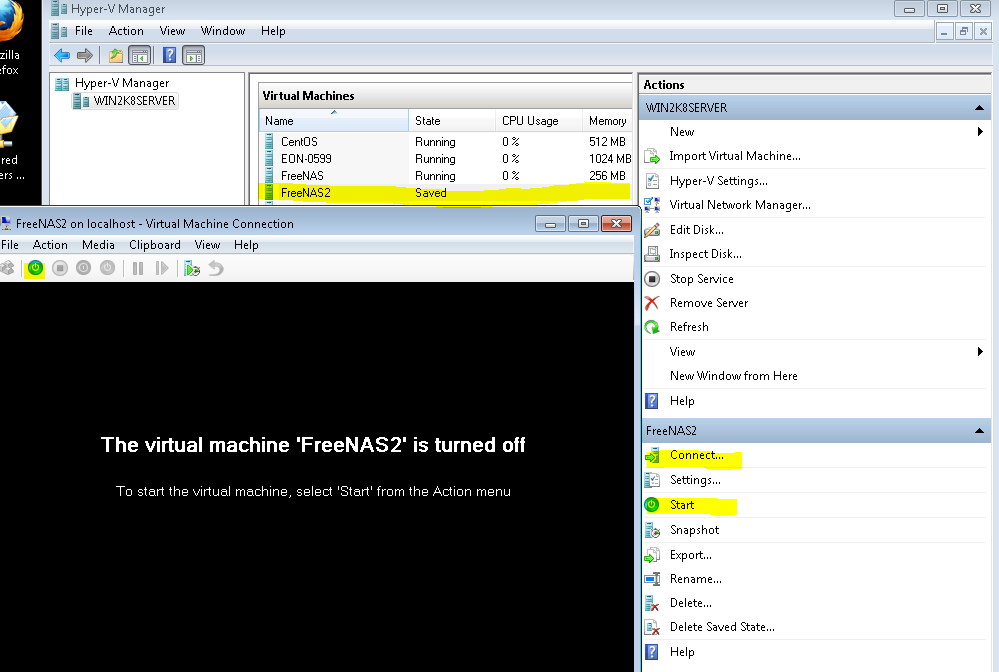This screenshot has height=672, width=999.
Task: Open the Action menu in Hyper-V Manager
Action: coord(126,31)
